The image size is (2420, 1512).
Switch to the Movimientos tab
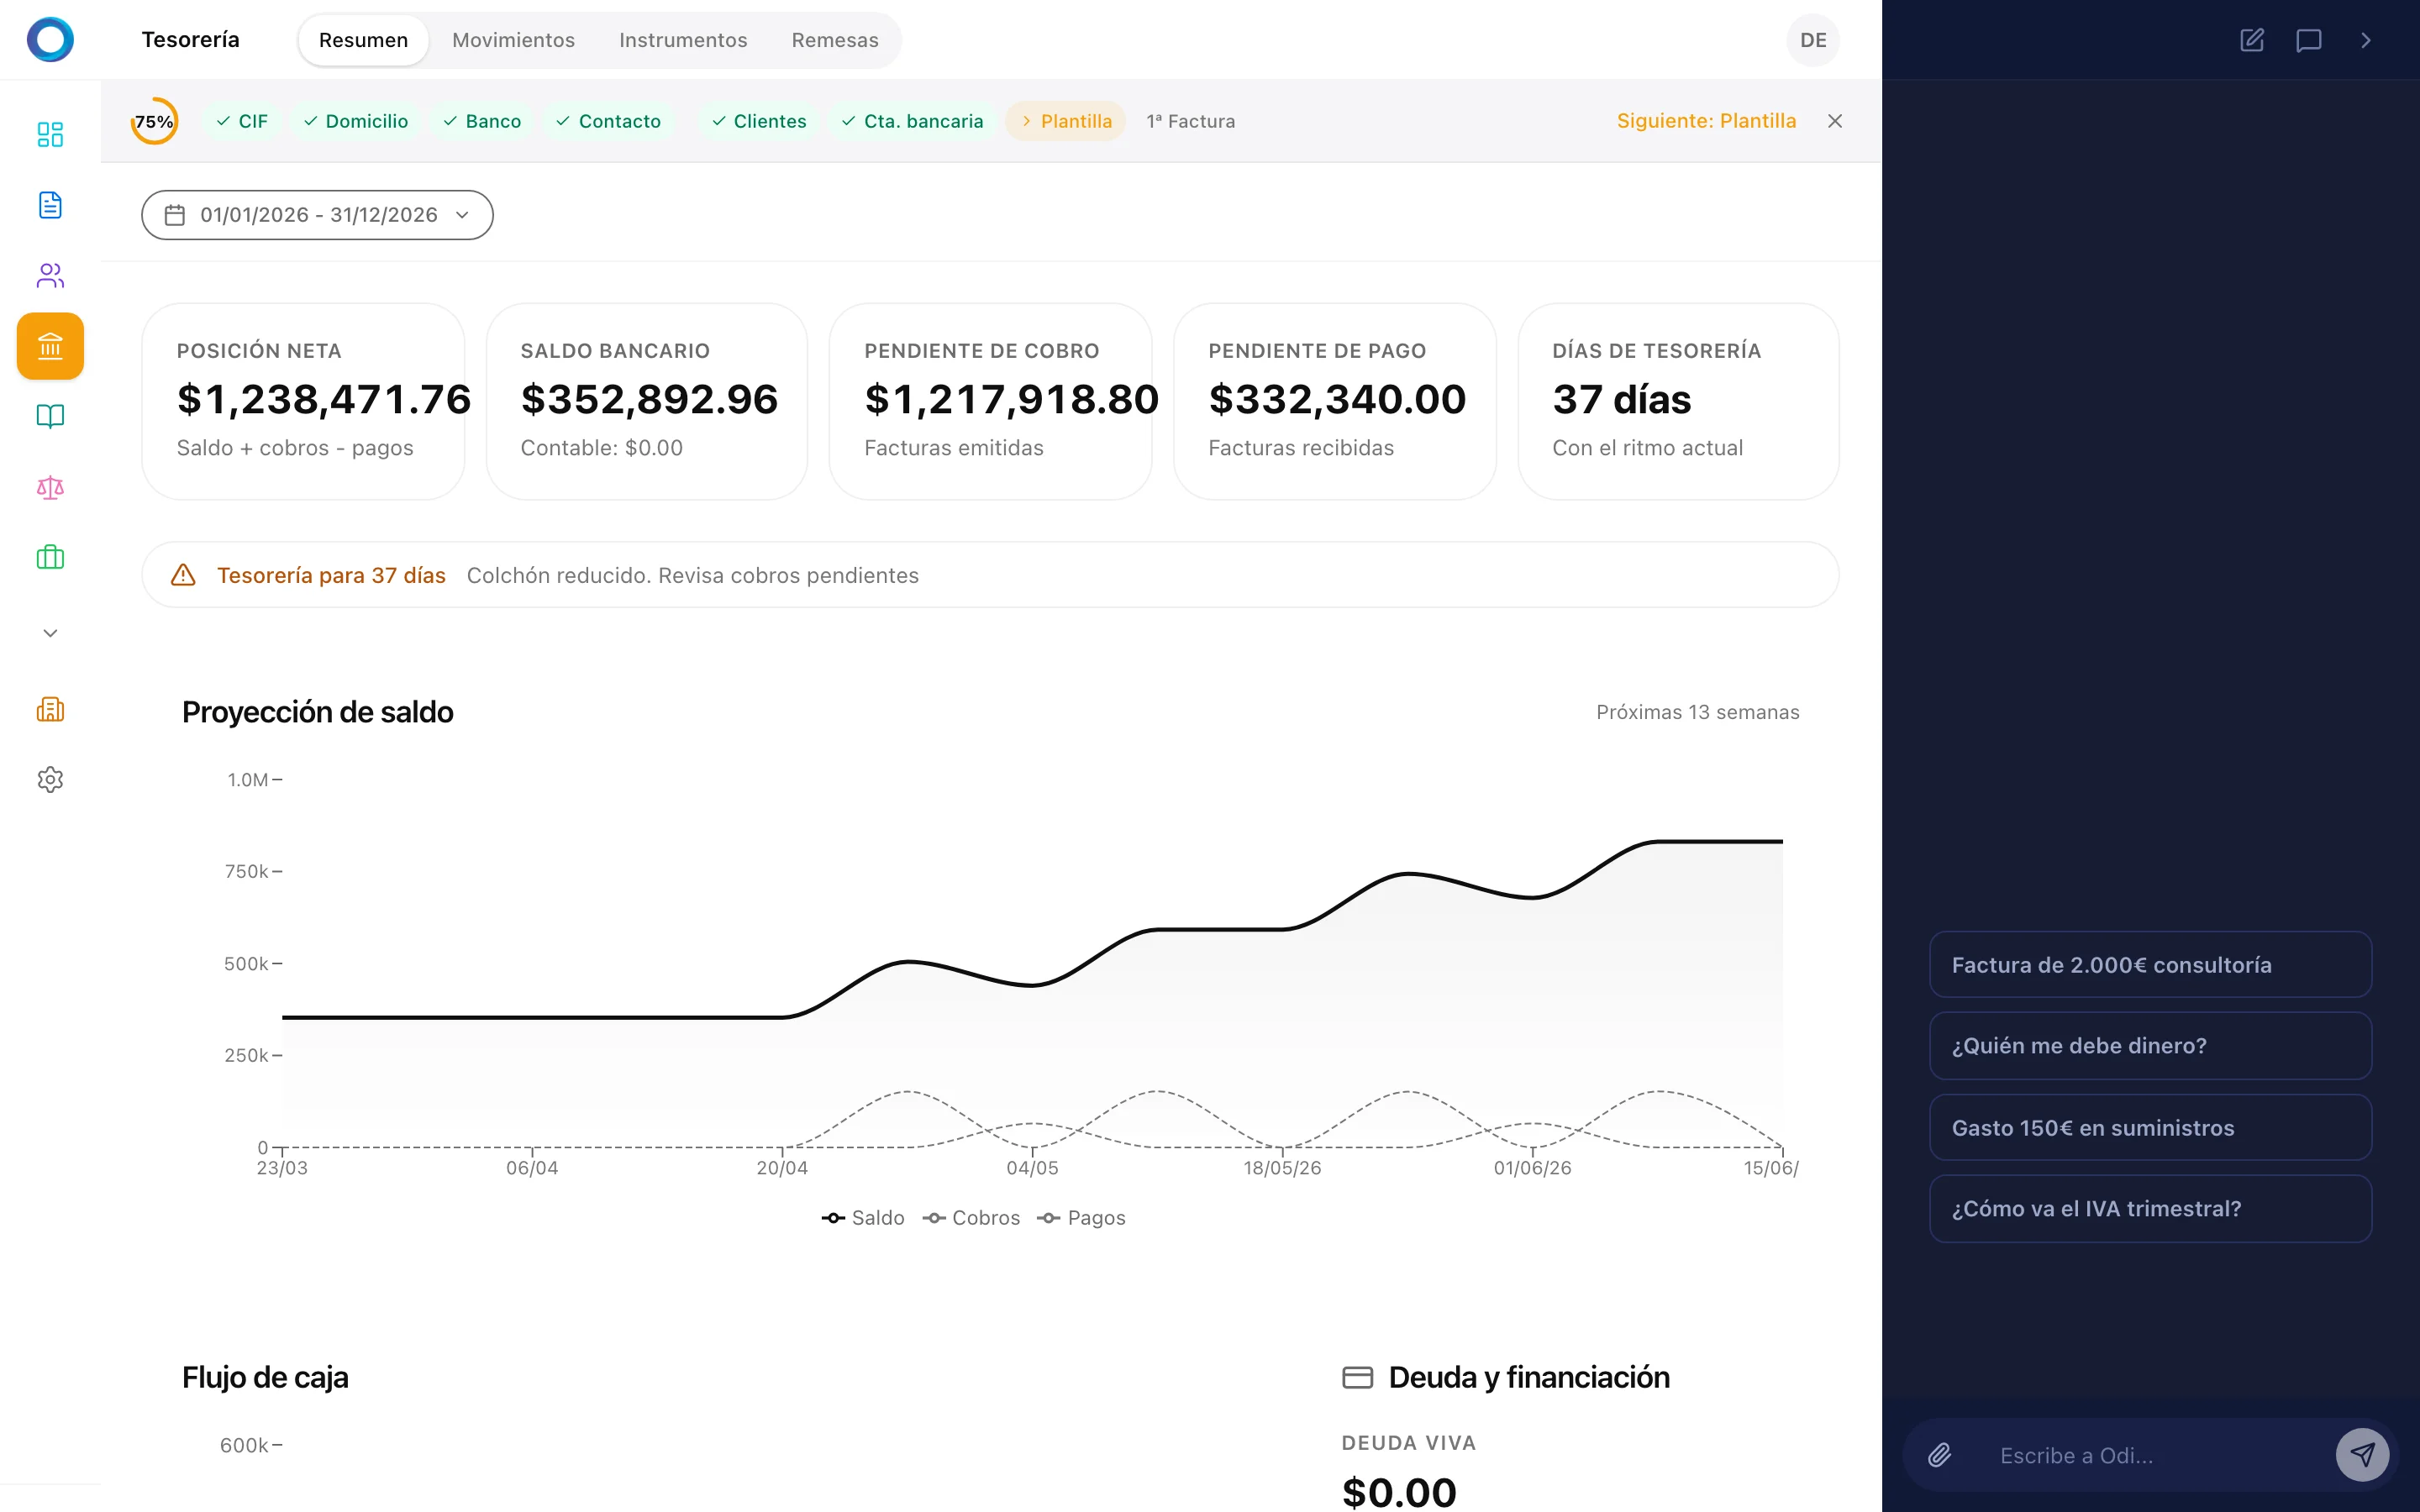513,40
